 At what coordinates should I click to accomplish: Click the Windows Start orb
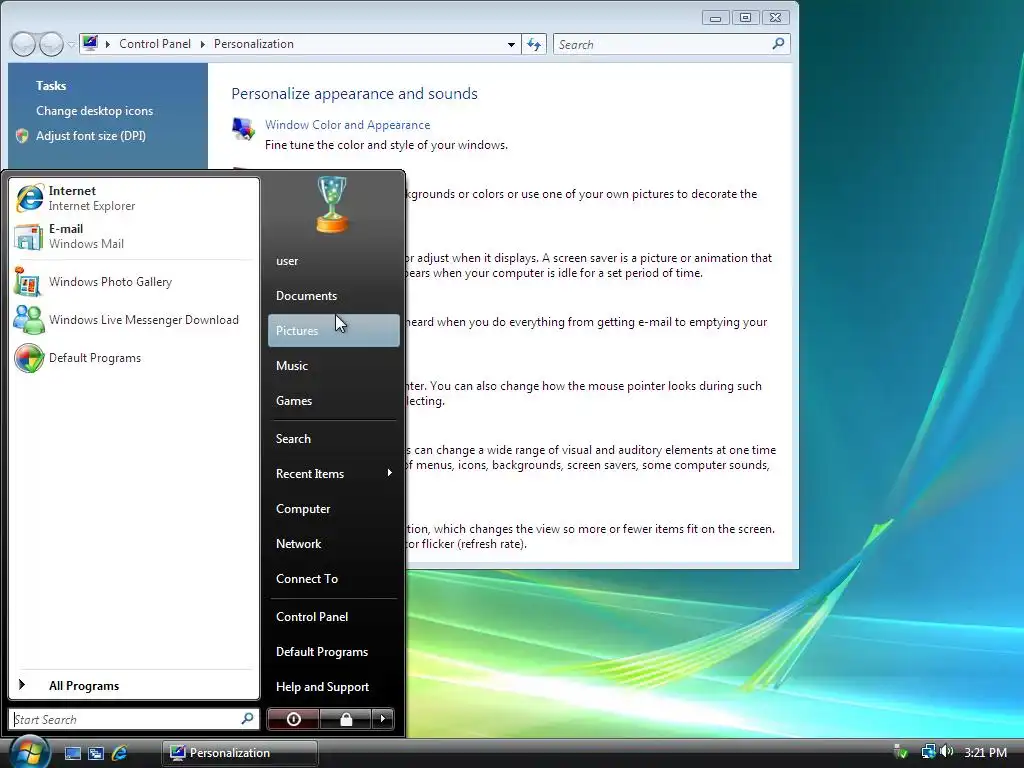[28, 752]
